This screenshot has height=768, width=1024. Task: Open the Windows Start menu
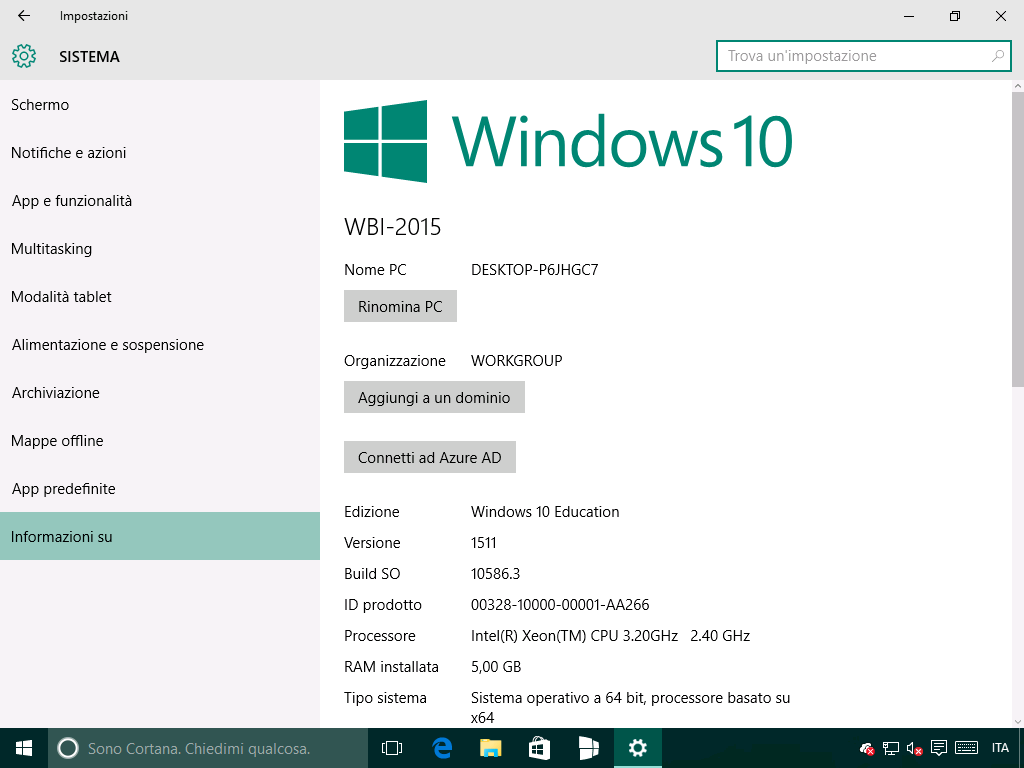click(24, 748)
